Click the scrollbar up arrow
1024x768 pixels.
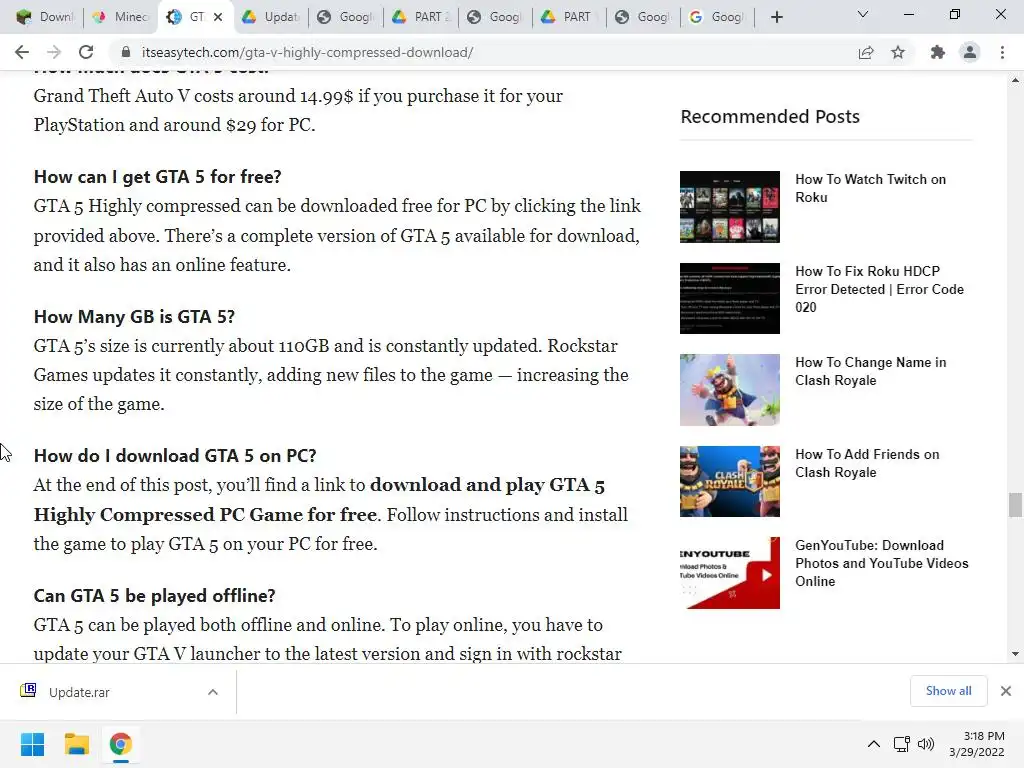click(x=1015, y=80)
